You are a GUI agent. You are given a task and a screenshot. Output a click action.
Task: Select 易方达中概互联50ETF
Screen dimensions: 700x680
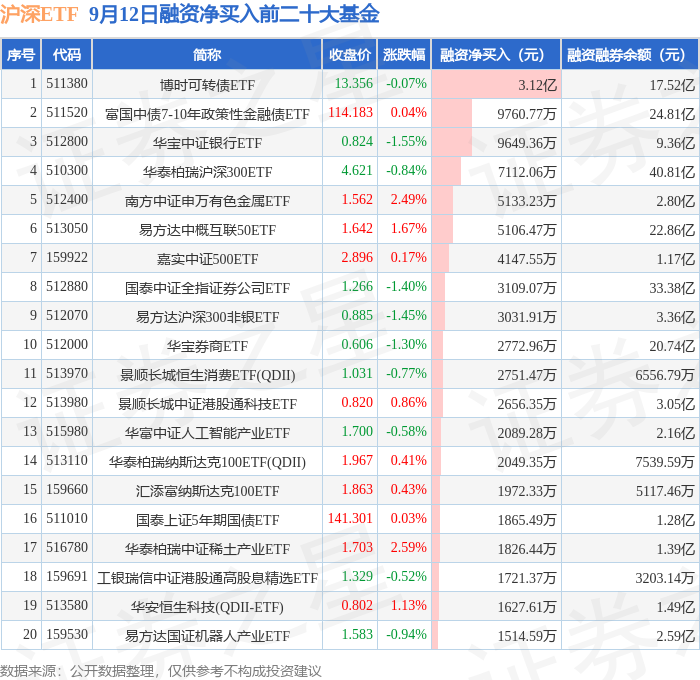point(207,230)
